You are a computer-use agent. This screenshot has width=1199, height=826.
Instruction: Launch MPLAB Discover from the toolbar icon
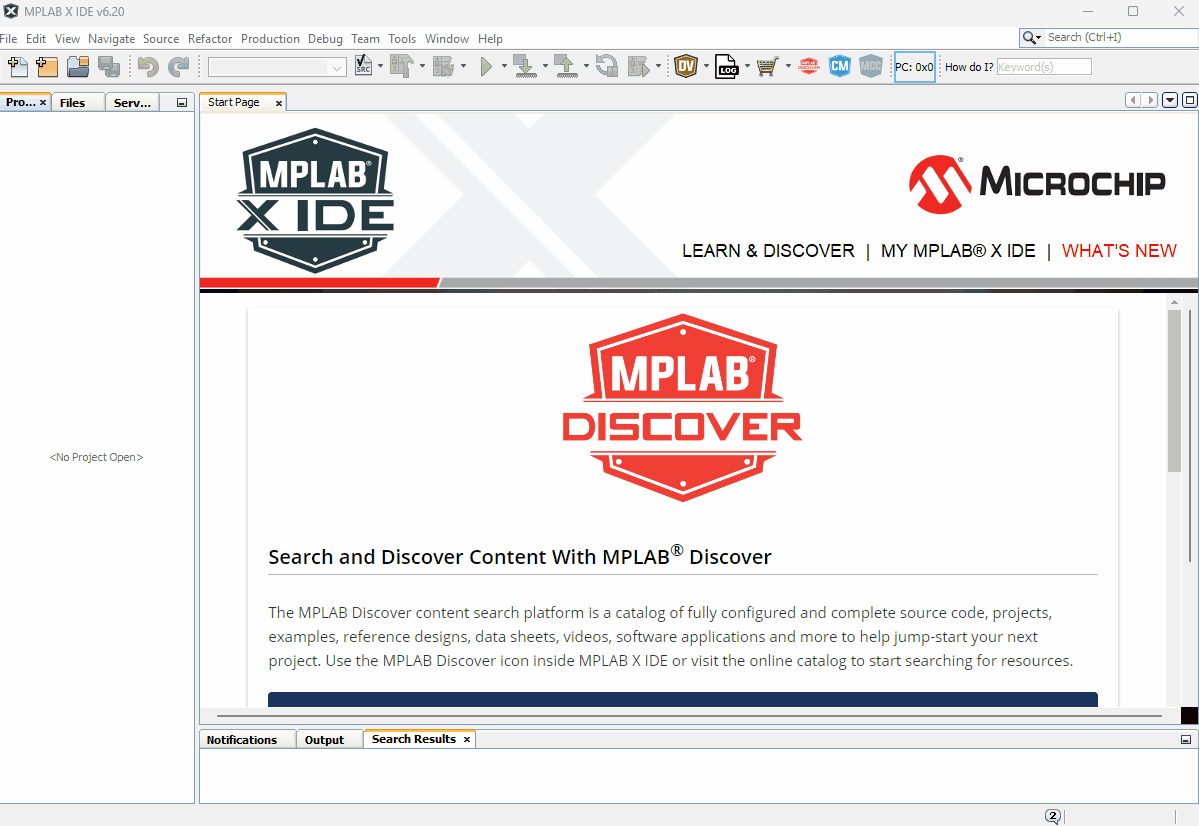[809, 67]
